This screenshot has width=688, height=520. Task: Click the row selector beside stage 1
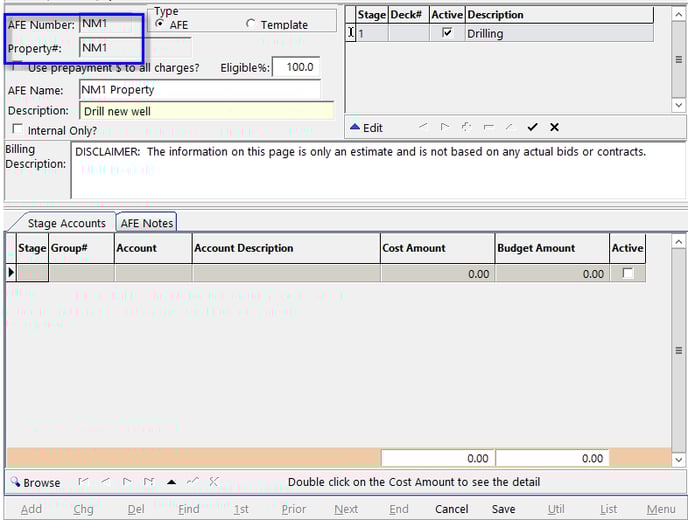pos(351,33)
